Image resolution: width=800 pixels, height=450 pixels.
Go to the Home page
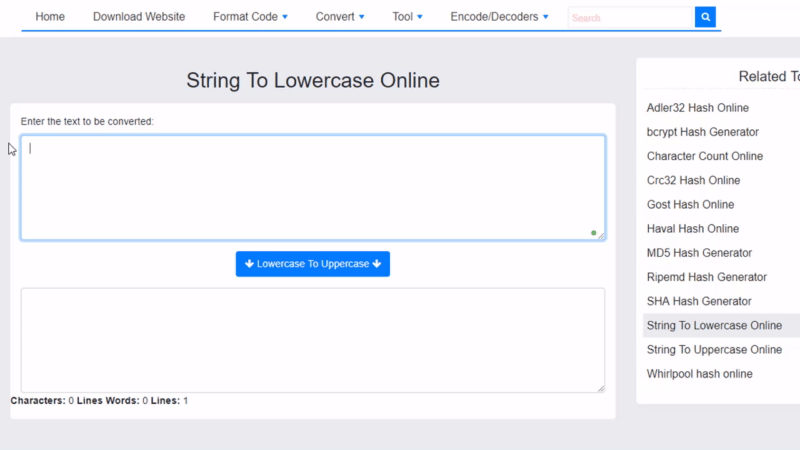50,17
